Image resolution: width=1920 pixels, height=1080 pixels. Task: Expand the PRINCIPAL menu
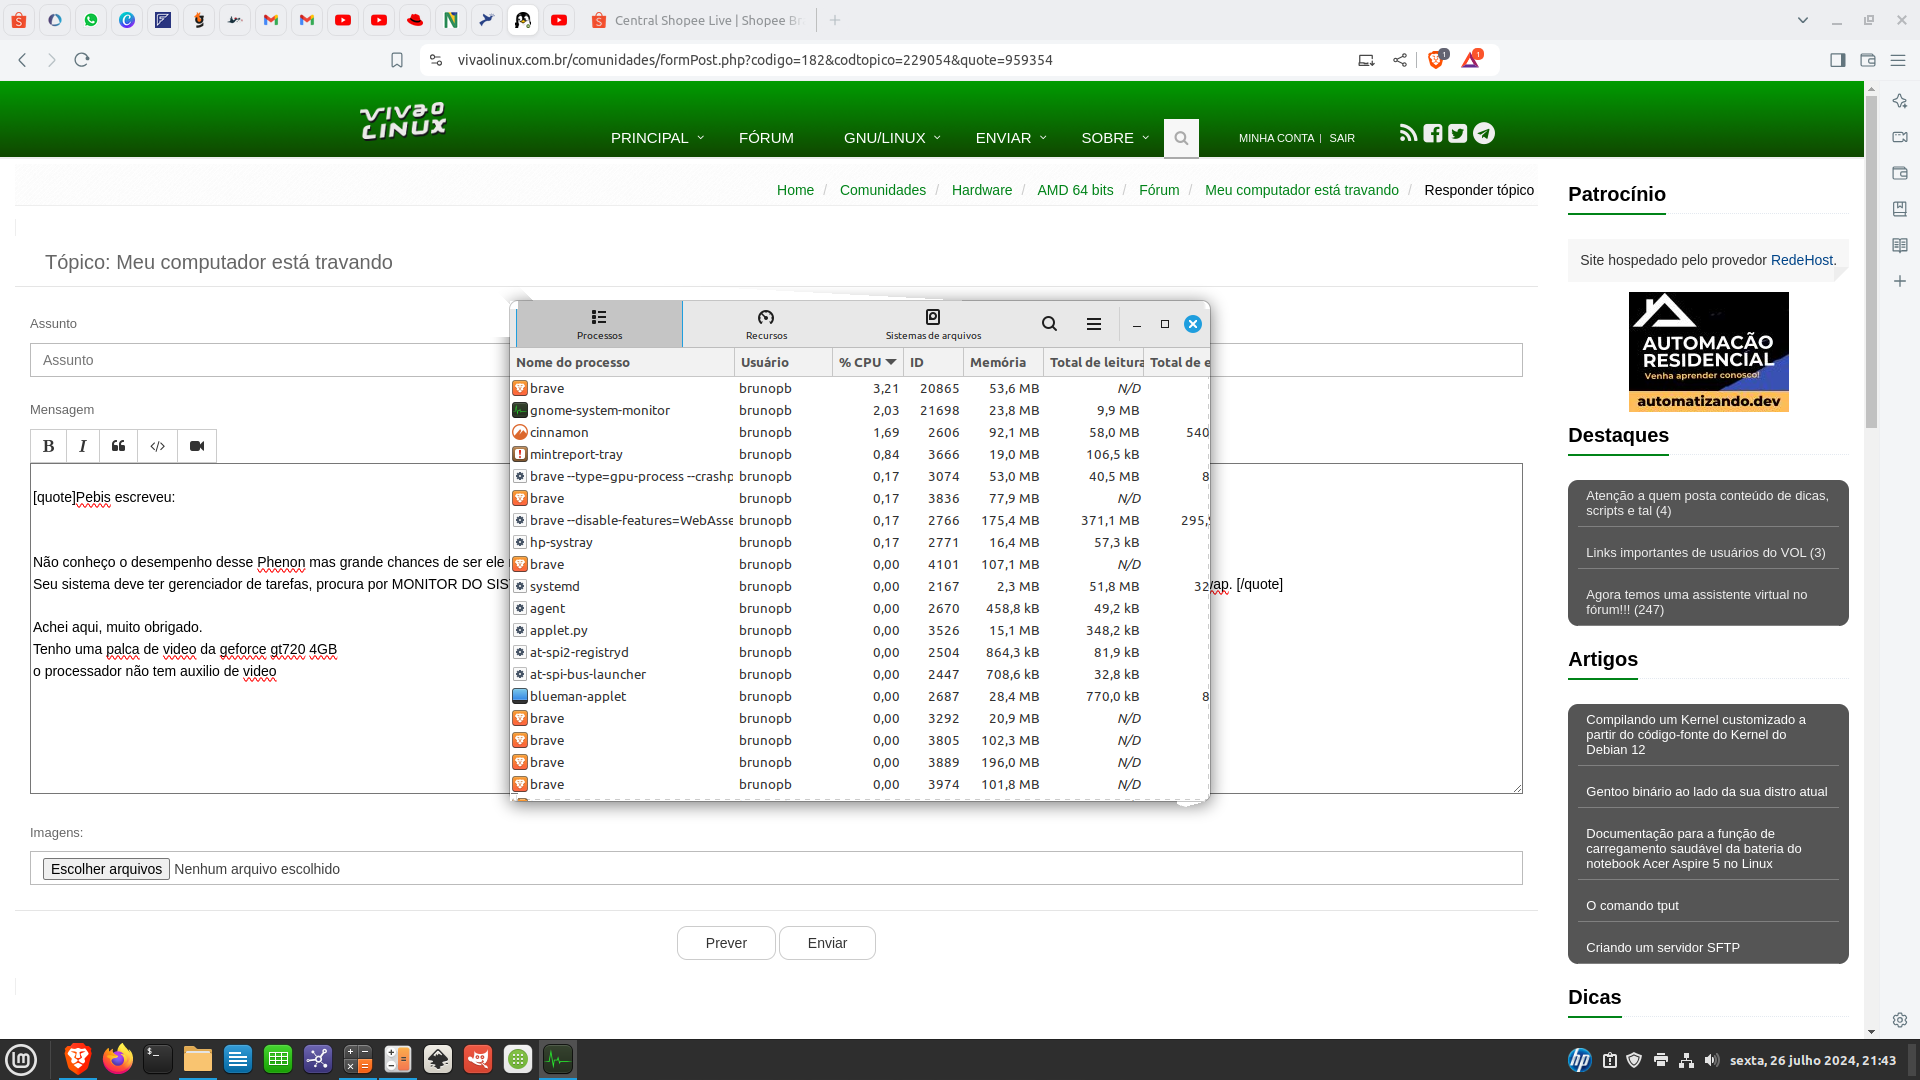pos(657,138)
